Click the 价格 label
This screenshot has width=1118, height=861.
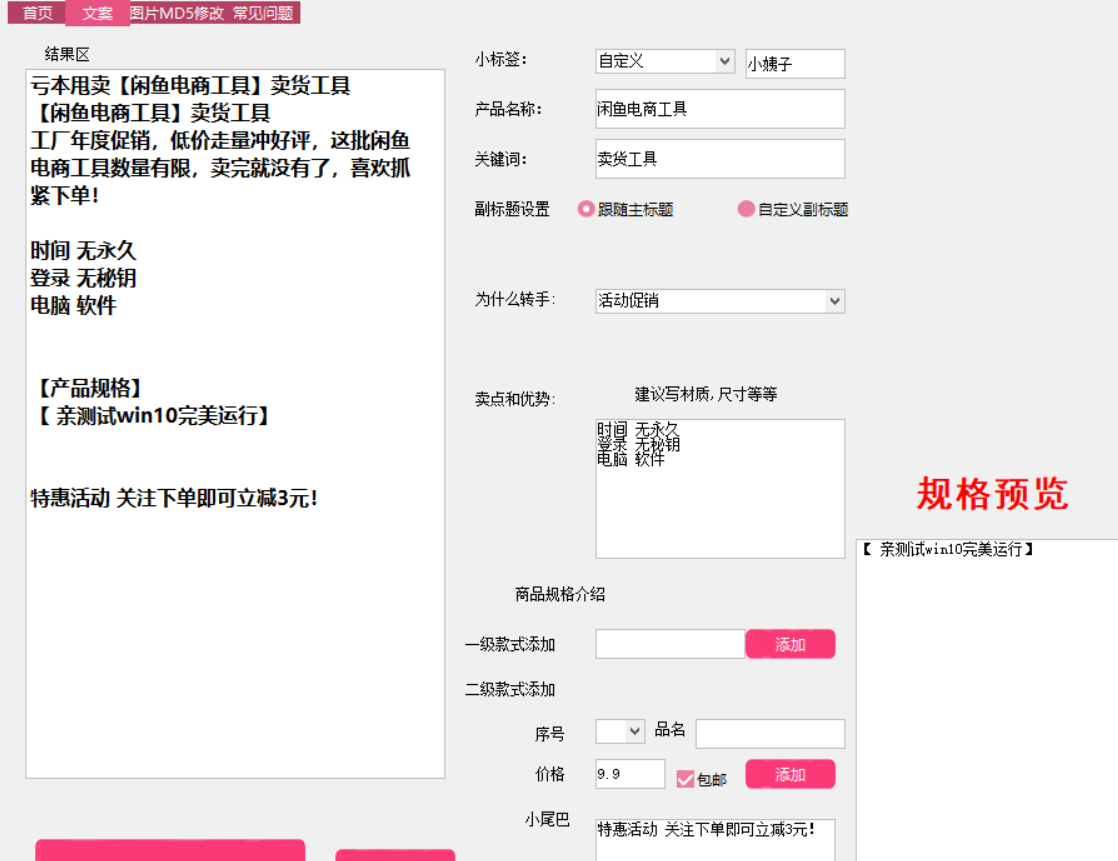(550, 774)
